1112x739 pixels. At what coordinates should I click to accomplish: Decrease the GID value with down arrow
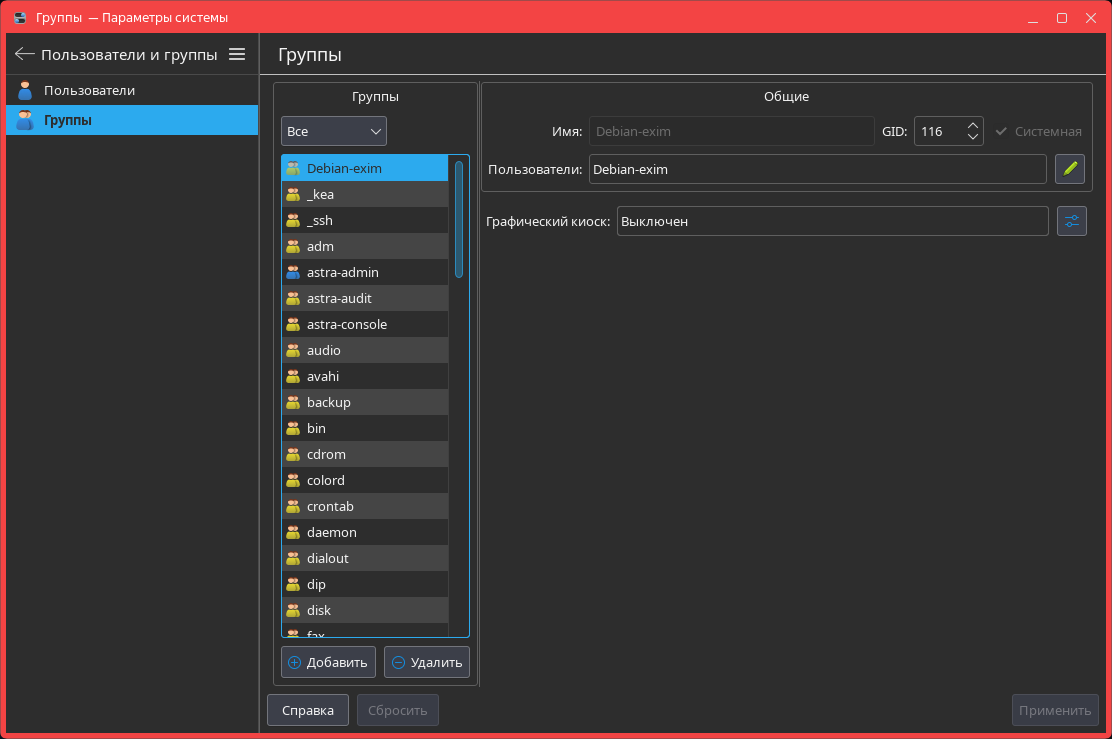point(972,137)
